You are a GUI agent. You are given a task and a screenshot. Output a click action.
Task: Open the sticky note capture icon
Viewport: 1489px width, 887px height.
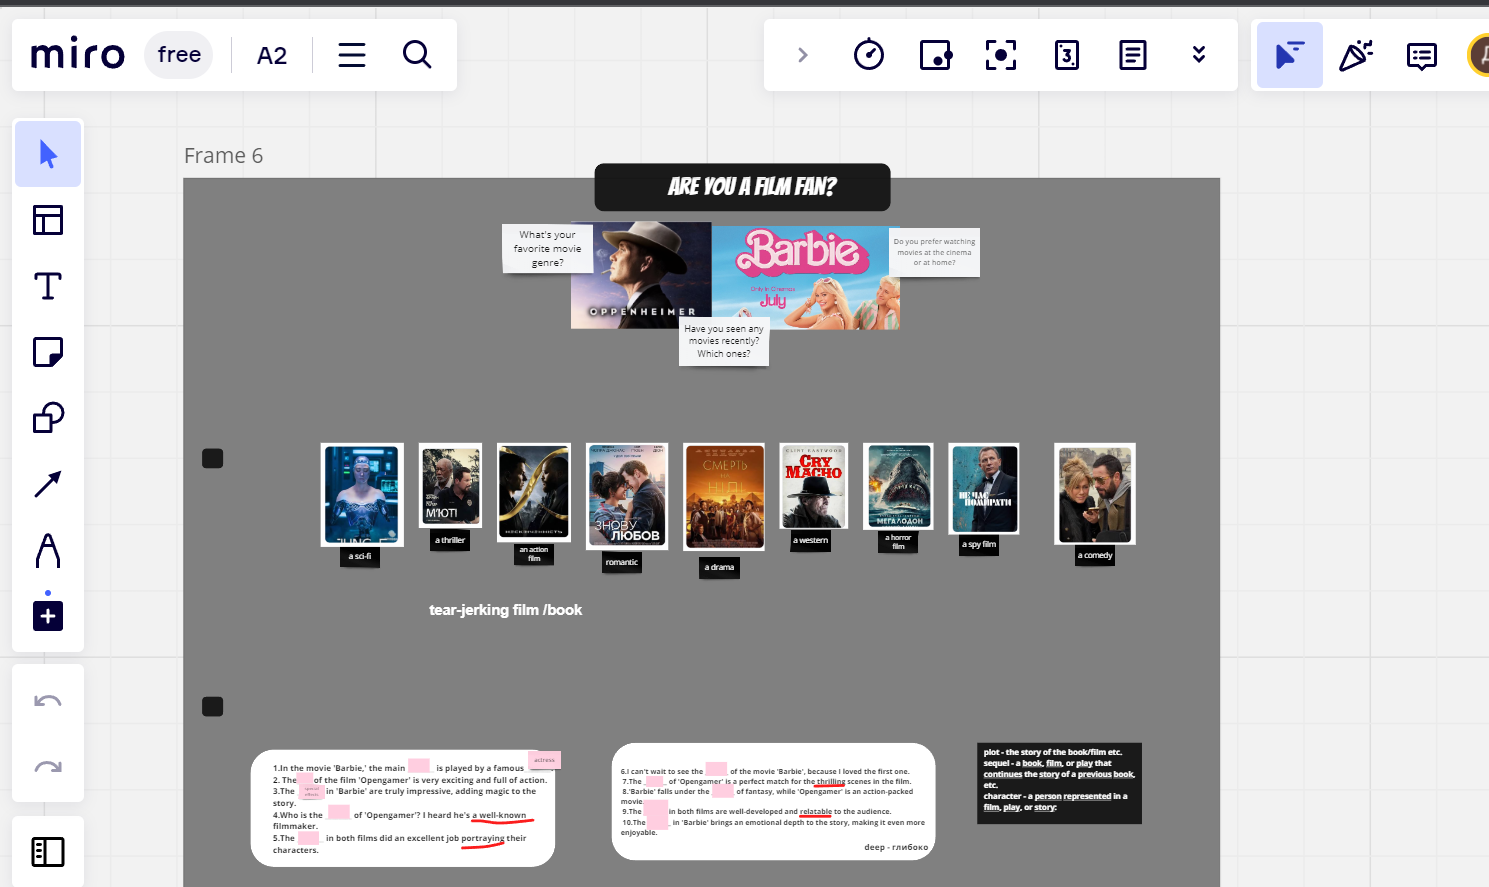point(935,55)
